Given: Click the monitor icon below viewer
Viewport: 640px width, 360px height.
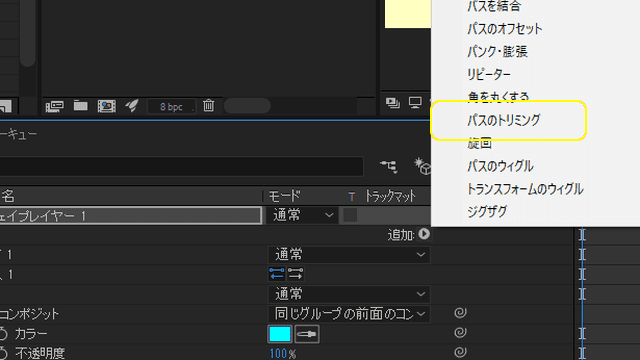Looking at the screenshot, I should (x=415, y=102).
